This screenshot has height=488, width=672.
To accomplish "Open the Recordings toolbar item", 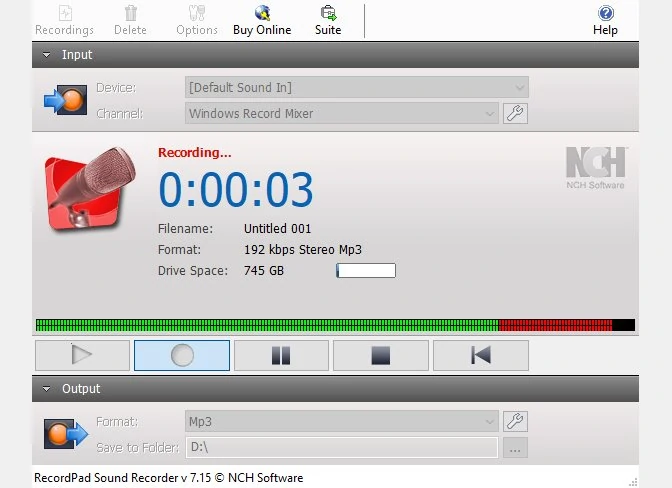I will click(x=64, y=21).
